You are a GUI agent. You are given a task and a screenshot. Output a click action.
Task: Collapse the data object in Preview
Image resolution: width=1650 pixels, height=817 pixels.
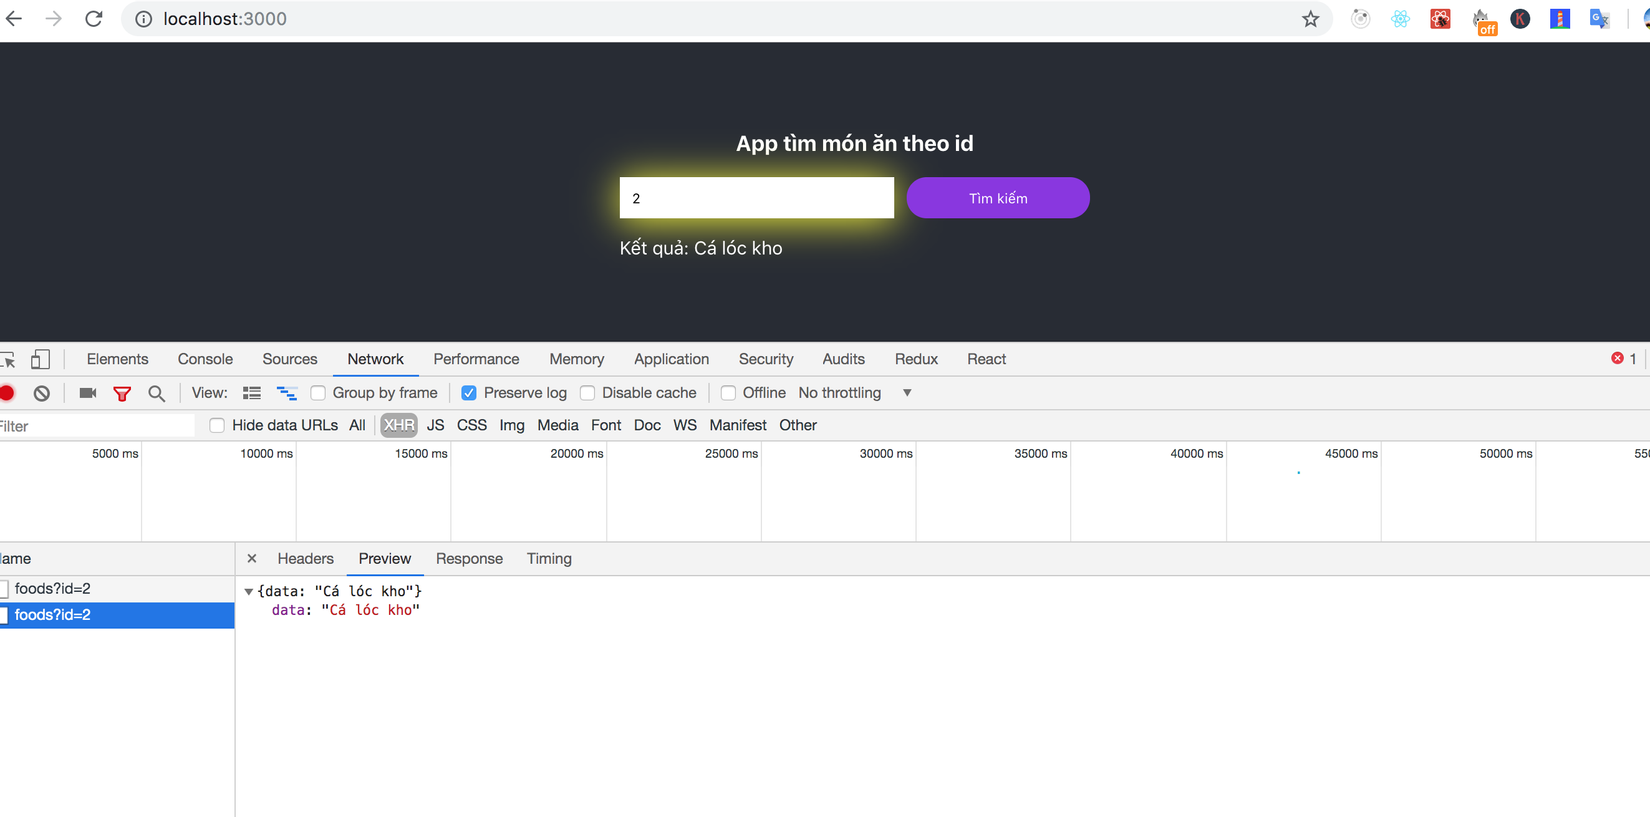(249, 591)
